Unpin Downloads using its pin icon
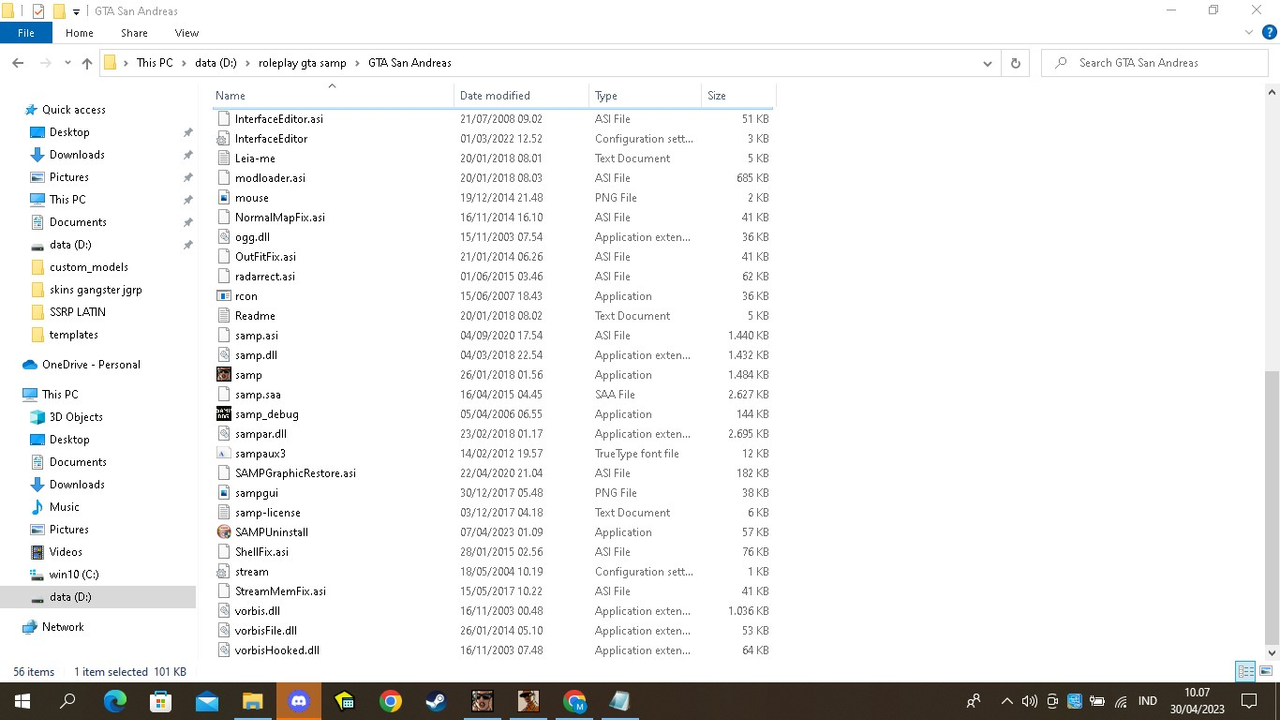 tap(187, 155)
